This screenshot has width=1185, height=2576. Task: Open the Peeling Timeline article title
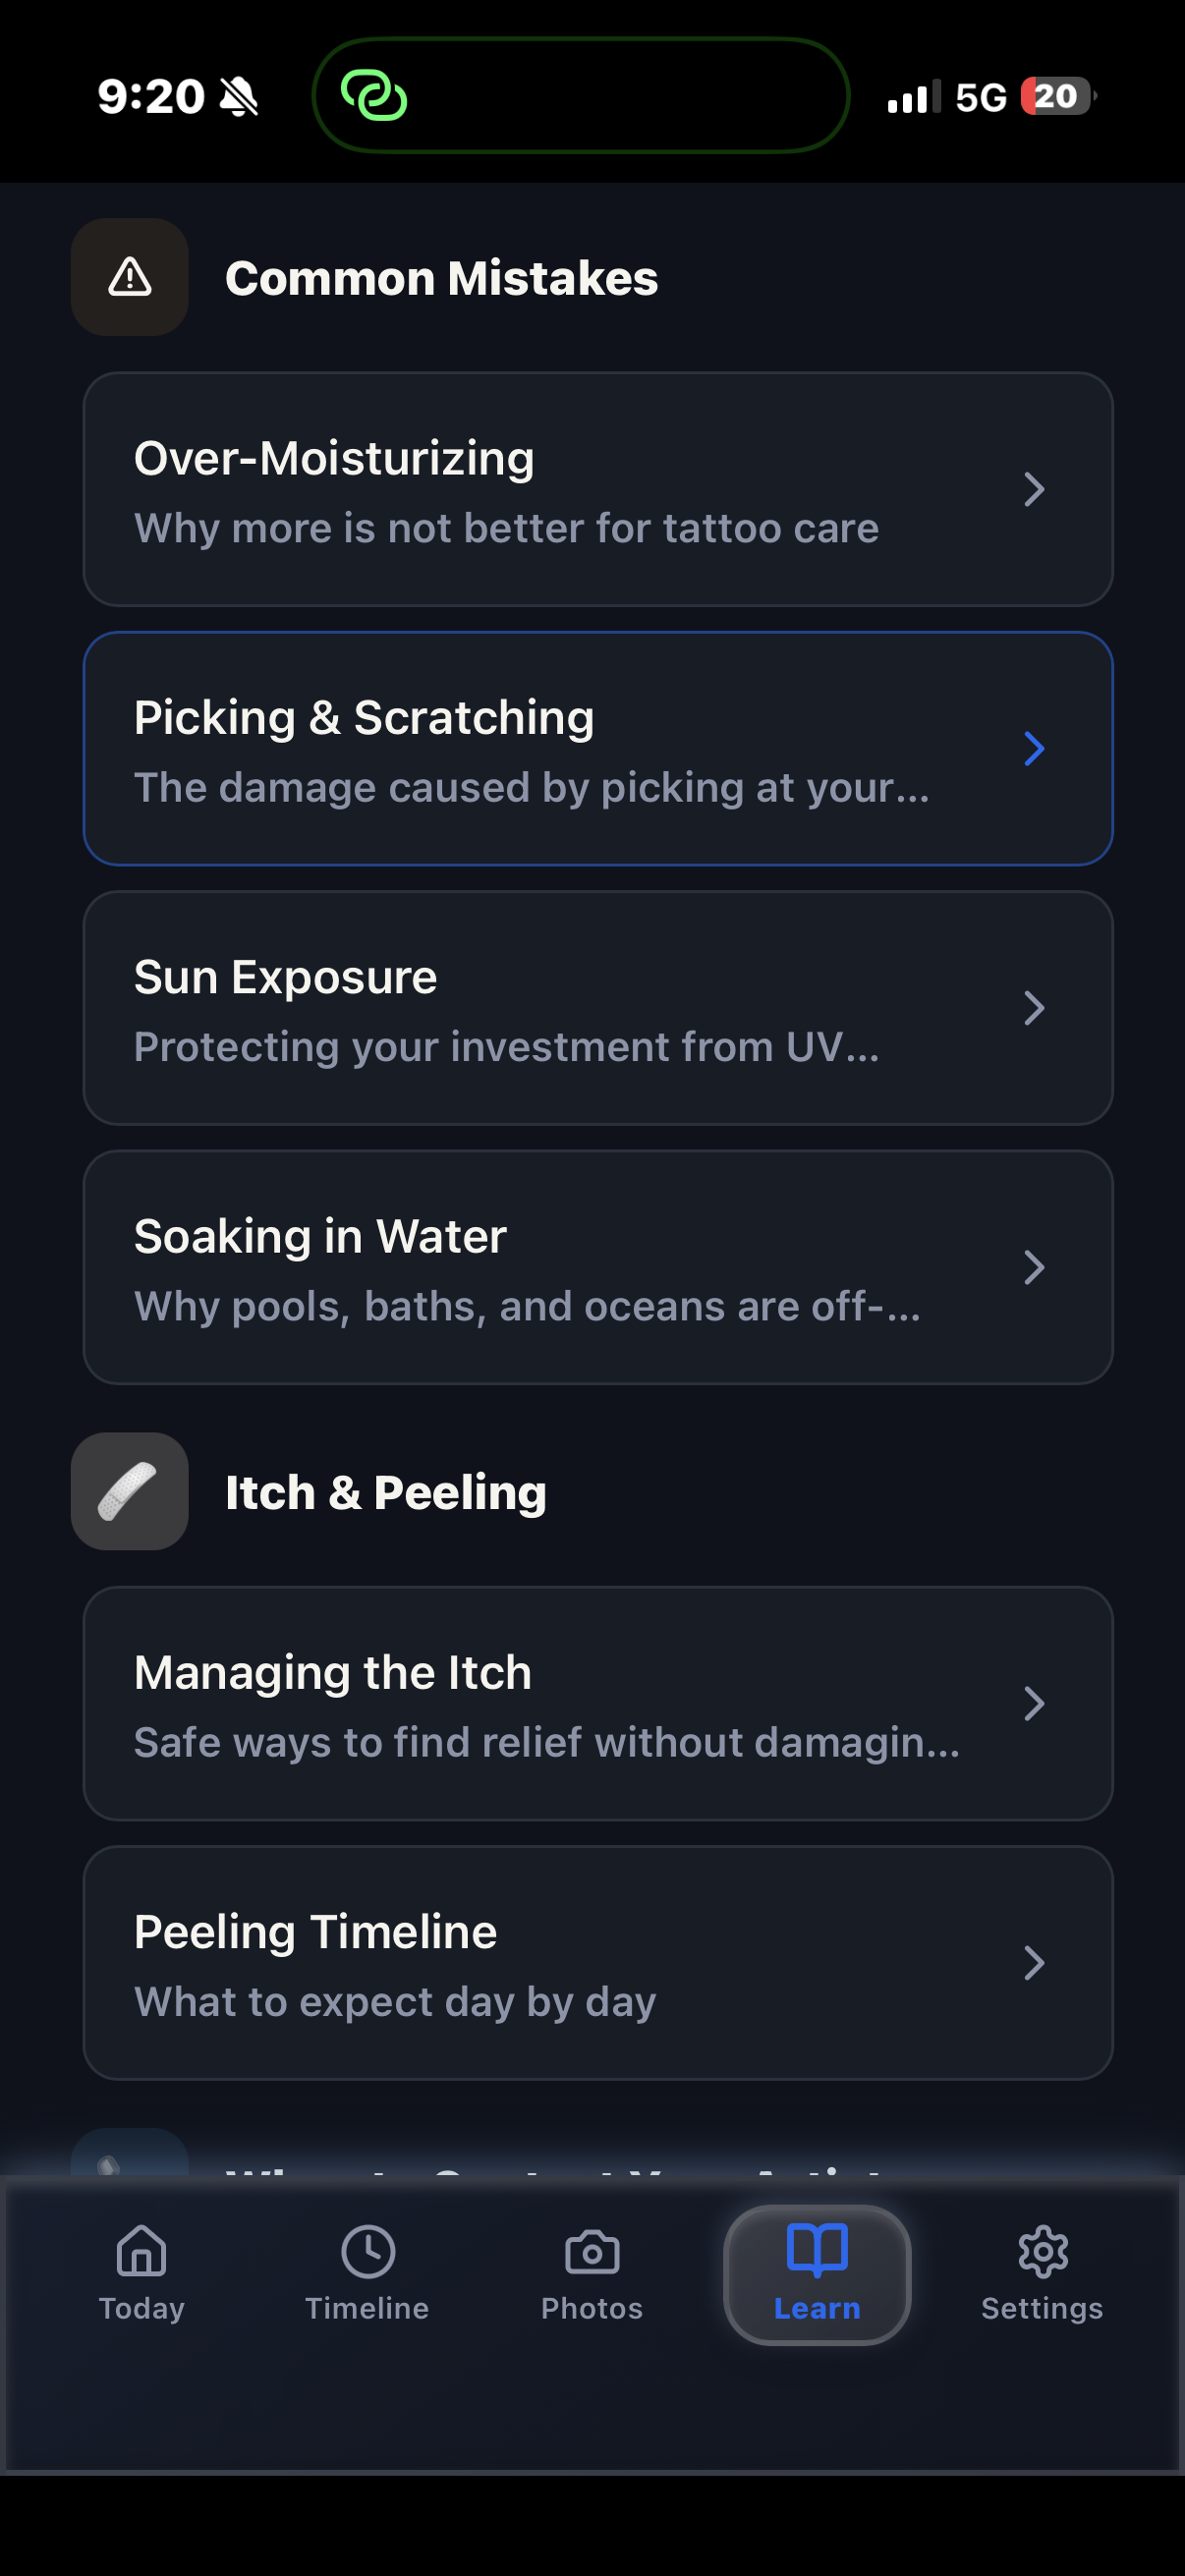[315, 1932]
